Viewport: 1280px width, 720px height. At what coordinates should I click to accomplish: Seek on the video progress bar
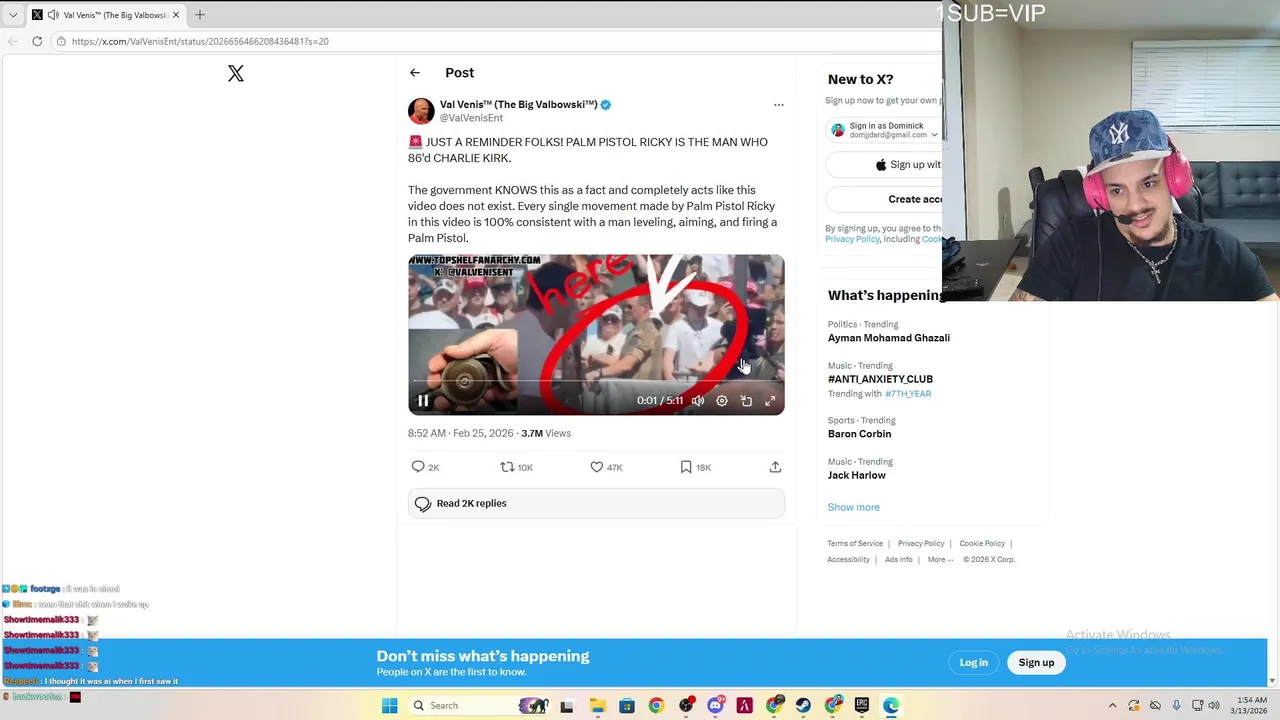(x=596, y=381)
